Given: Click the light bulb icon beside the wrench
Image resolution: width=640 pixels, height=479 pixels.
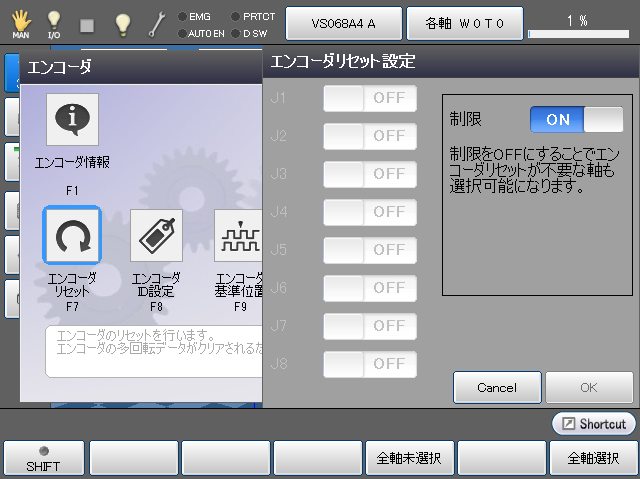Looking at the screenshot, I should pos(122,22).
